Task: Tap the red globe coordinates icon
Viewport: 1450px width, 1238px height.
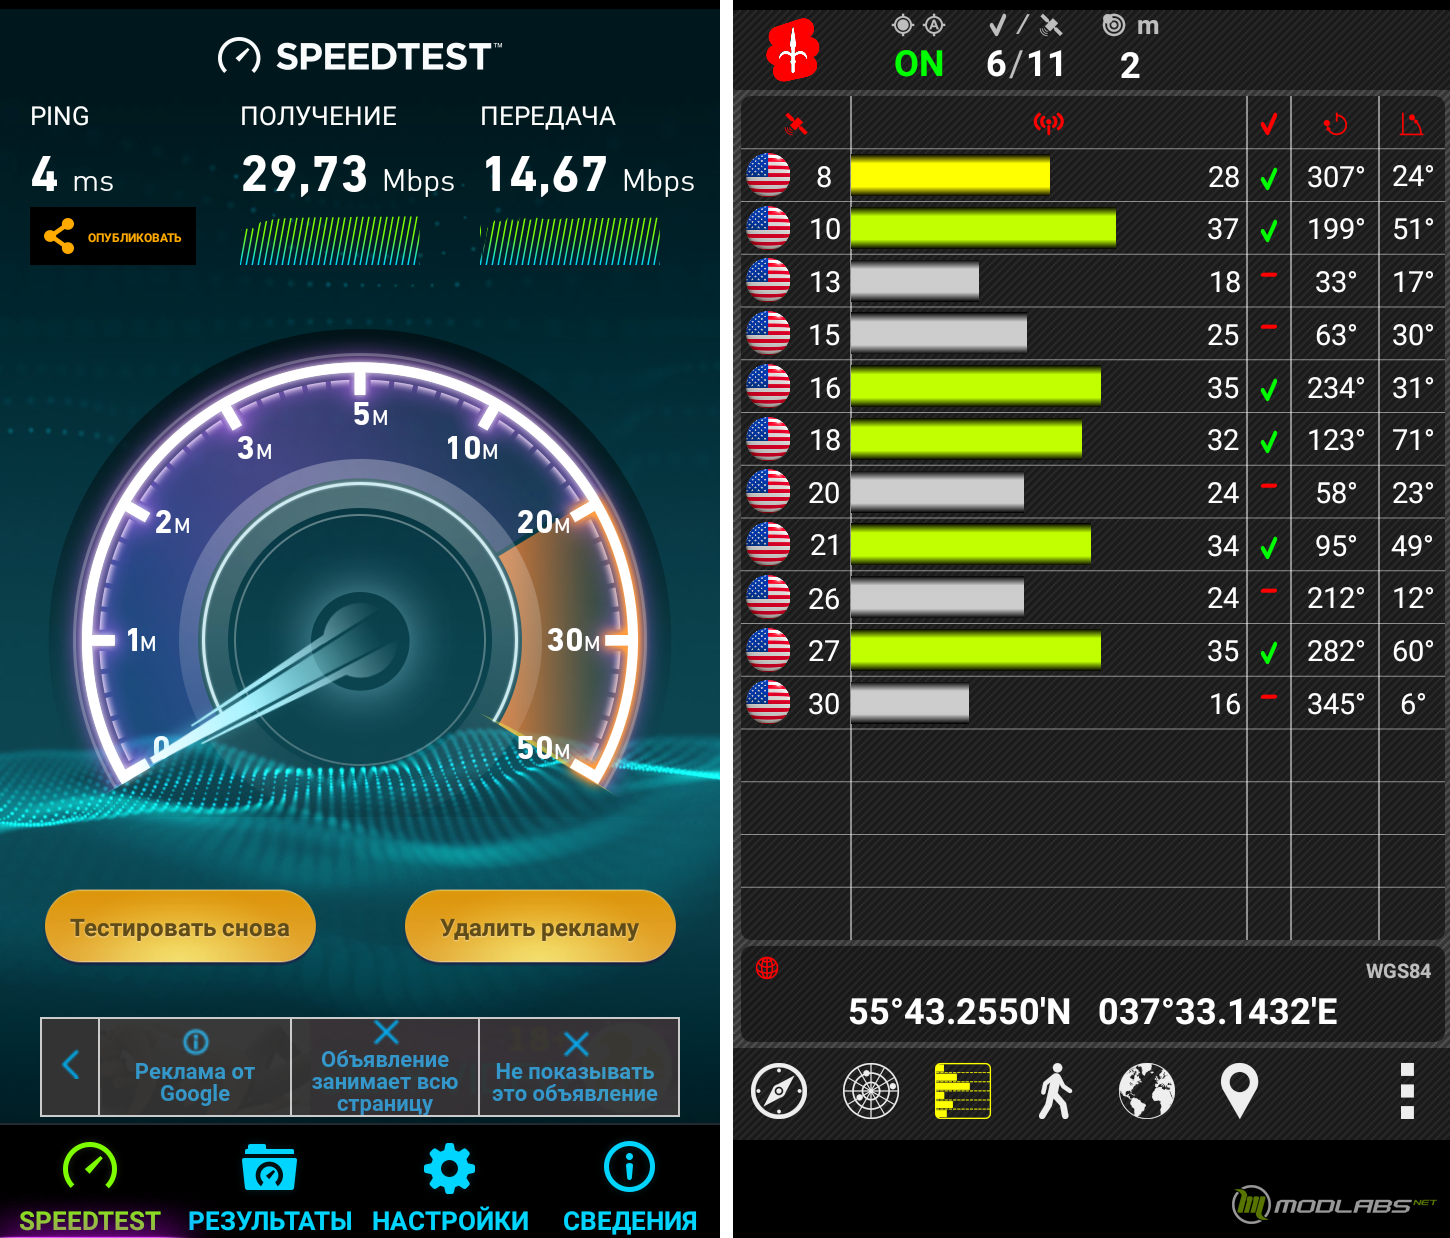Action: click(x=767, y=968)
